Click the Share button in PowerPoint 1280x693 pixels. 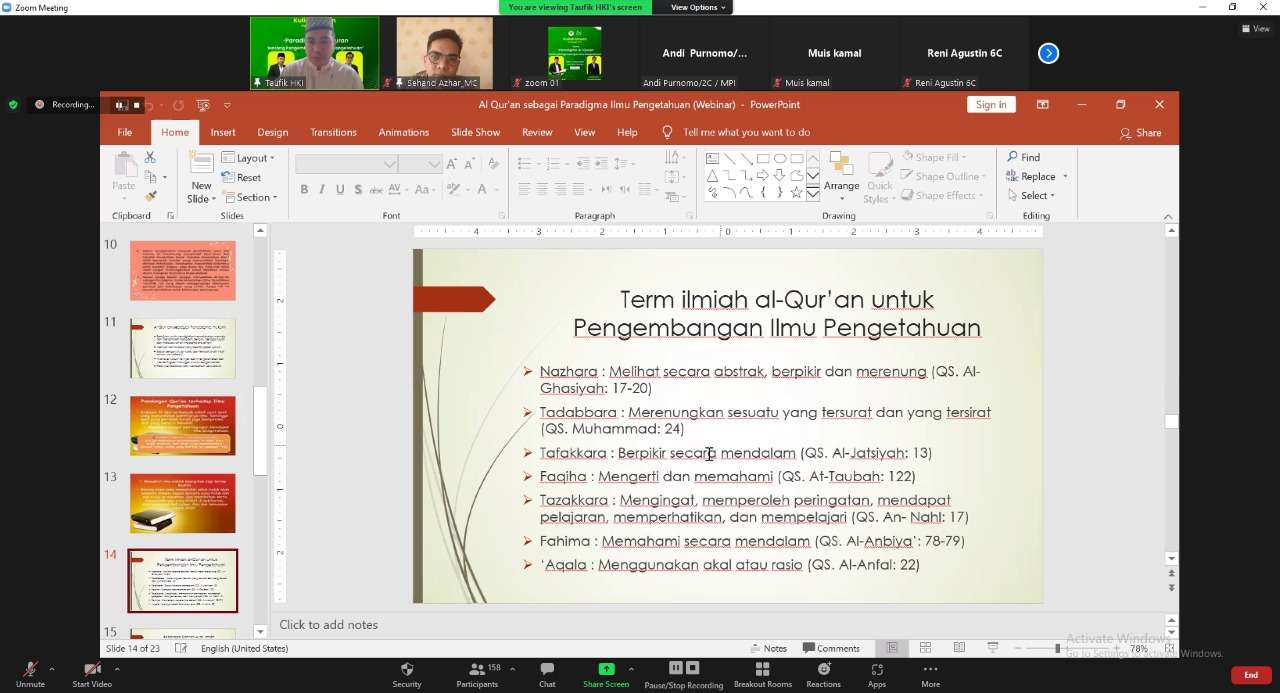coord(1141,133)
